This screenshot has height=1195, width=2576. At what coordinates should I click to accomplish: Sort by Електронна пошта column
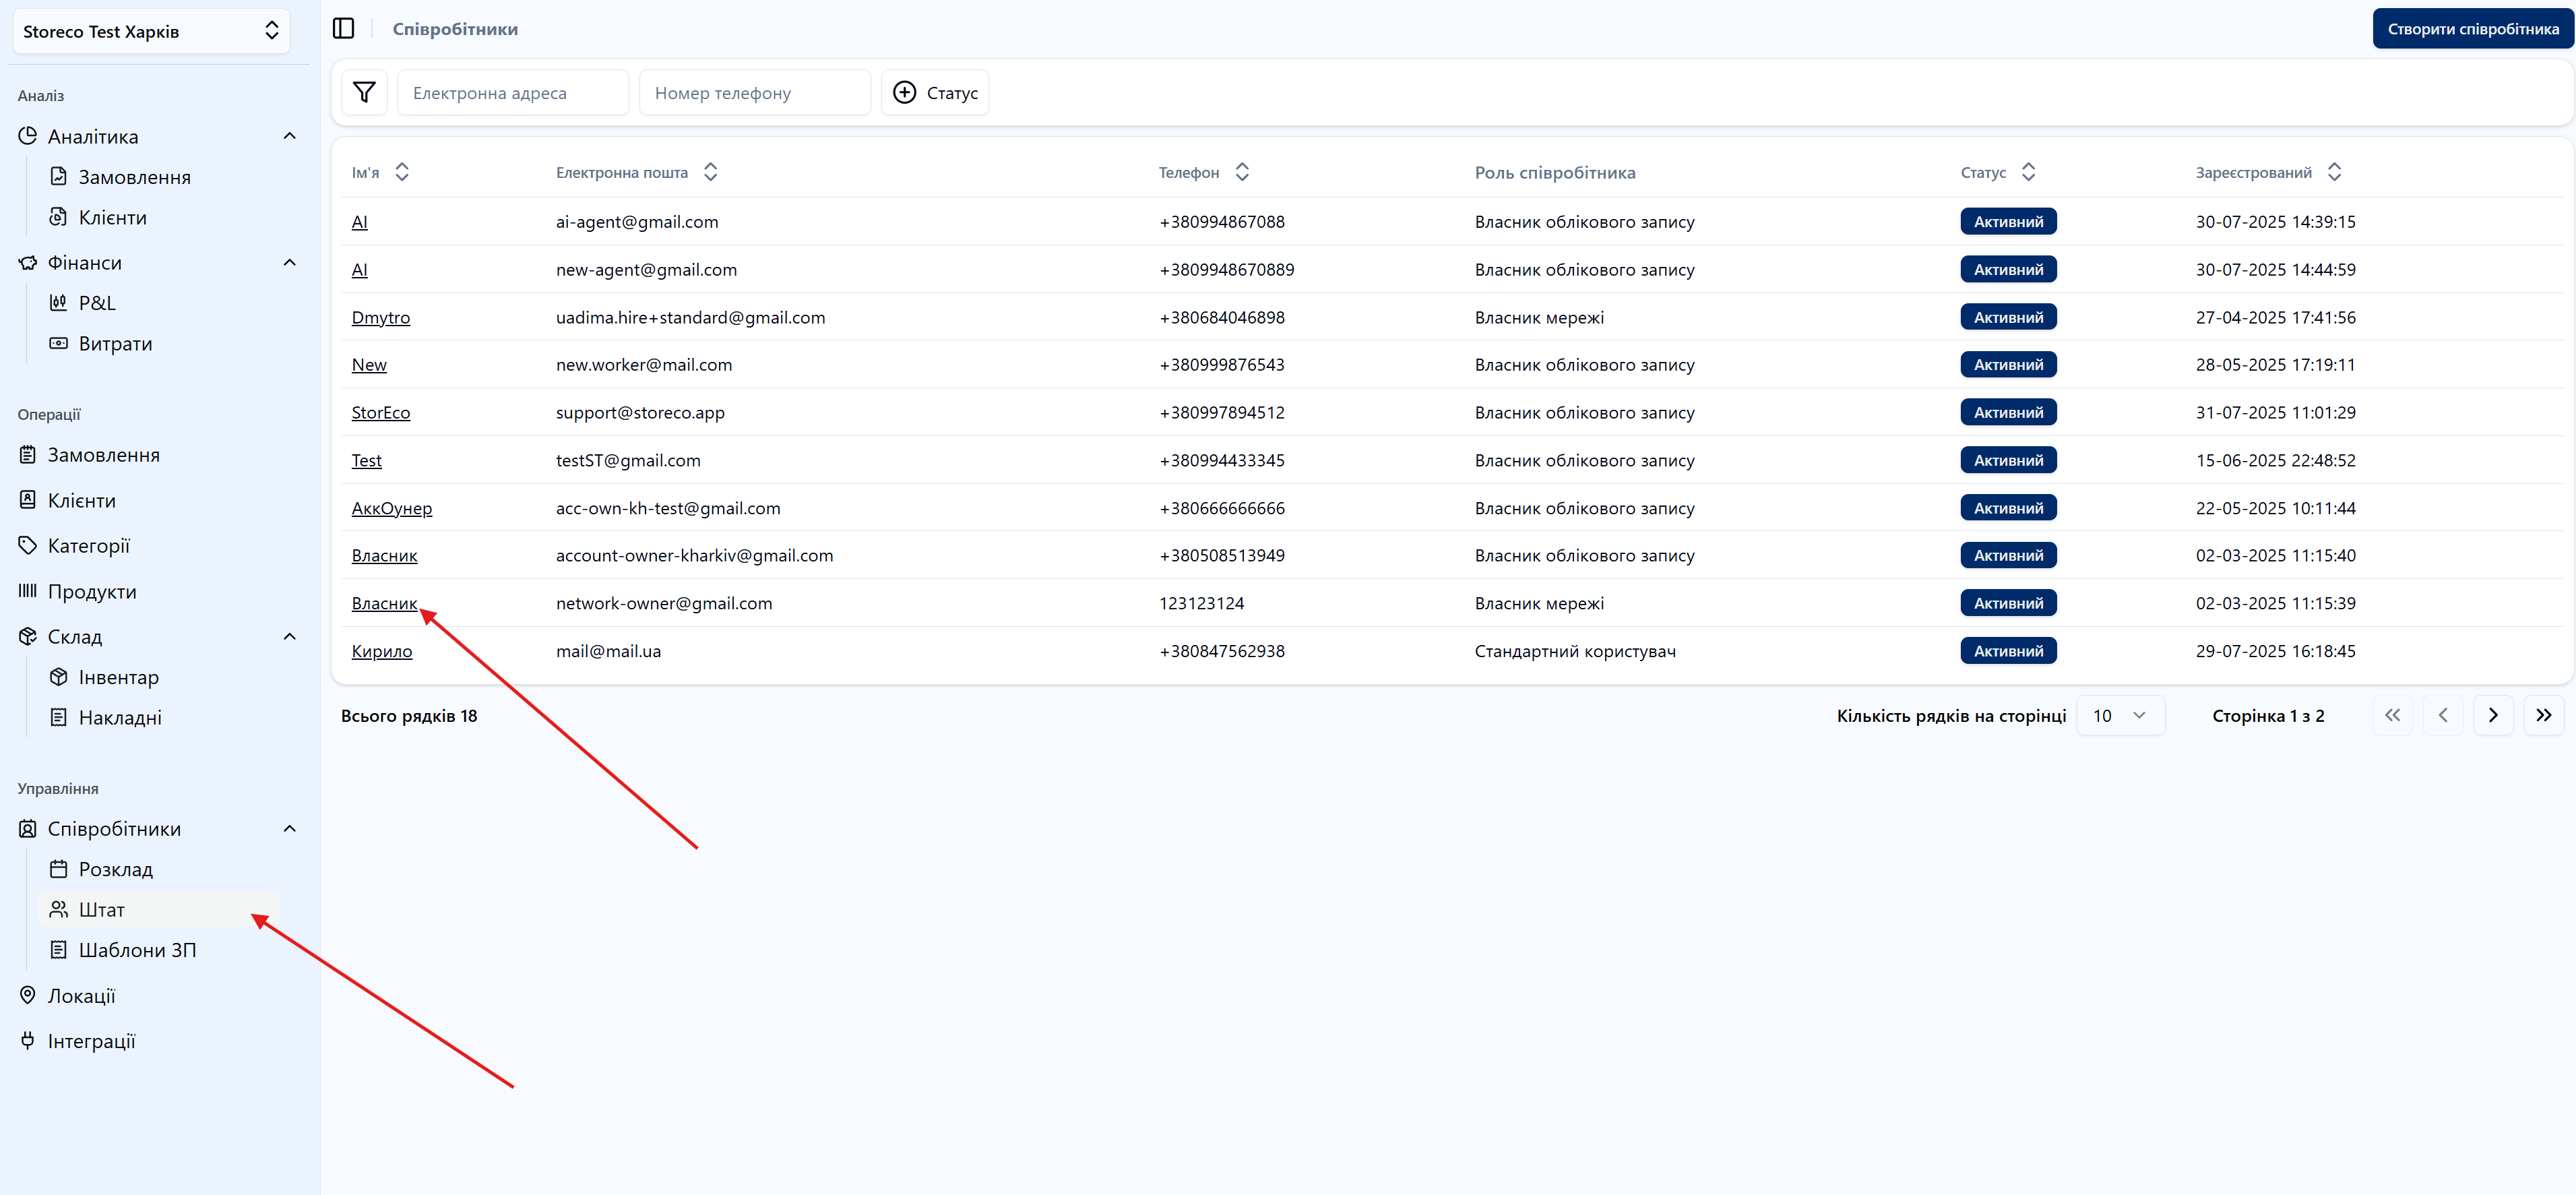tap(710, 172)
